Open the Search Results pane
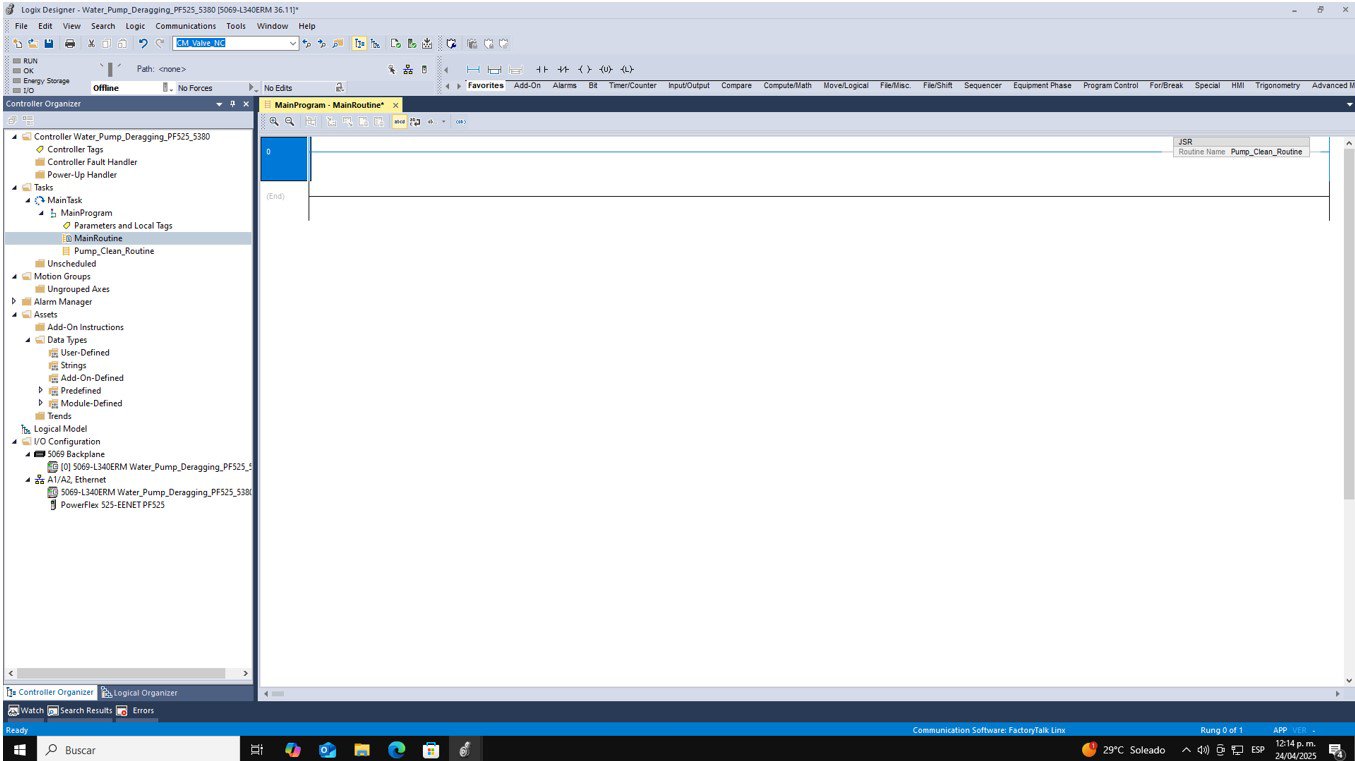Image resolution: width=1355 pixels, height=761 pixels. pyautogui.click(x=80, y=711)
